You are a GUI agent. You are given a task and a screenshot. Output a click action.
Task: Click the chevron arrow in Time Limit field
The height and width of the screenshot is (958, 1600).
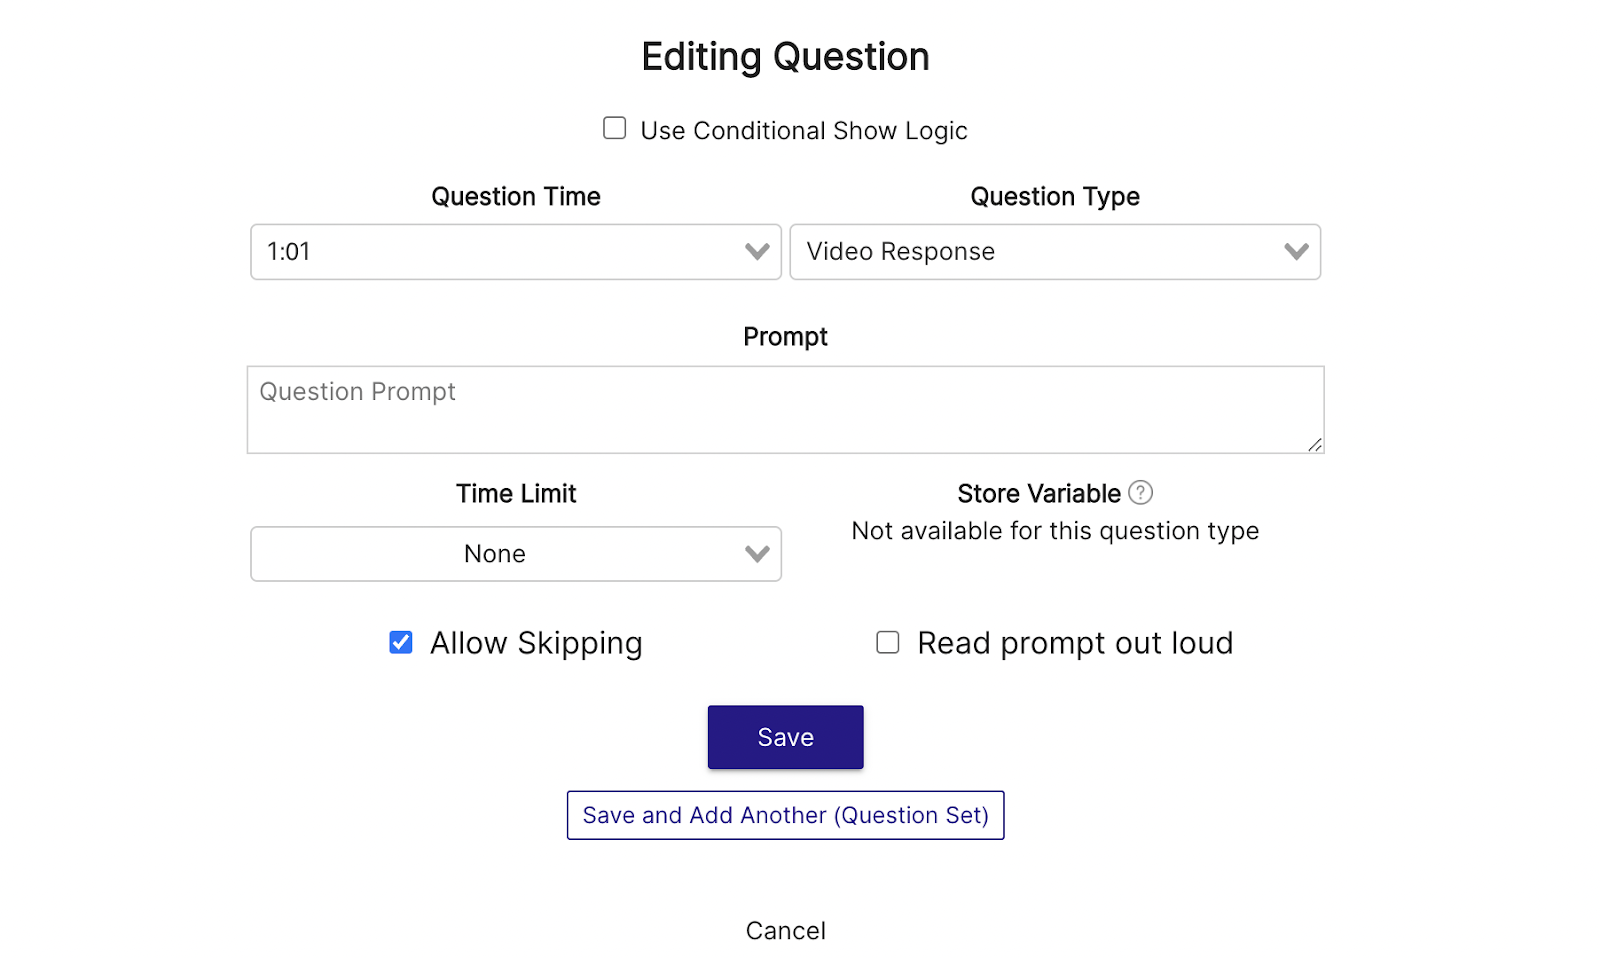[757, 554]
